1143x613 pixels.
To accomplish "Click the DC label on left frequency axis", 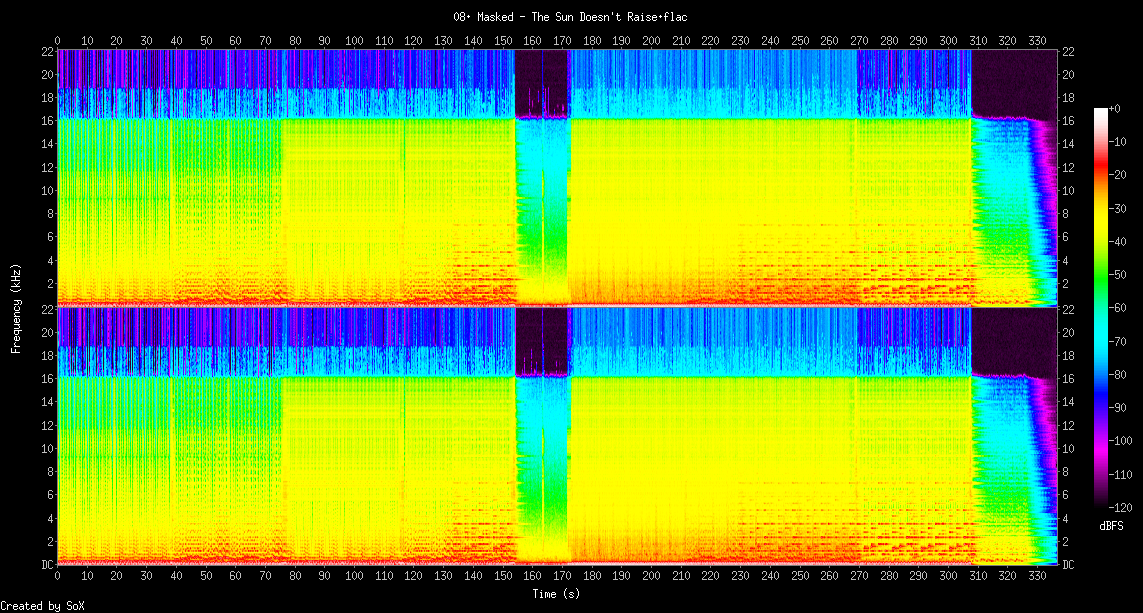I will 45,565.
